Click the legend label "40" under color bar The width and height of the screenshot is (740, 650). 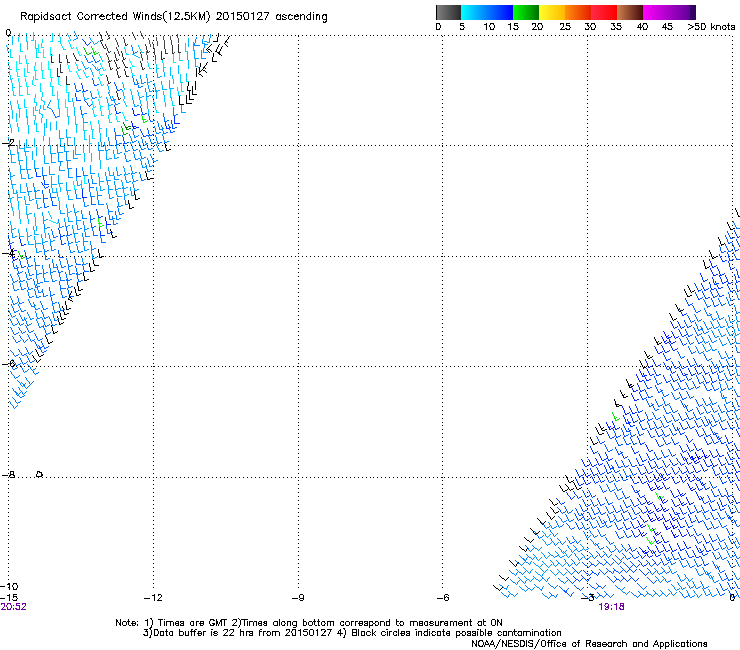point(642,27)
